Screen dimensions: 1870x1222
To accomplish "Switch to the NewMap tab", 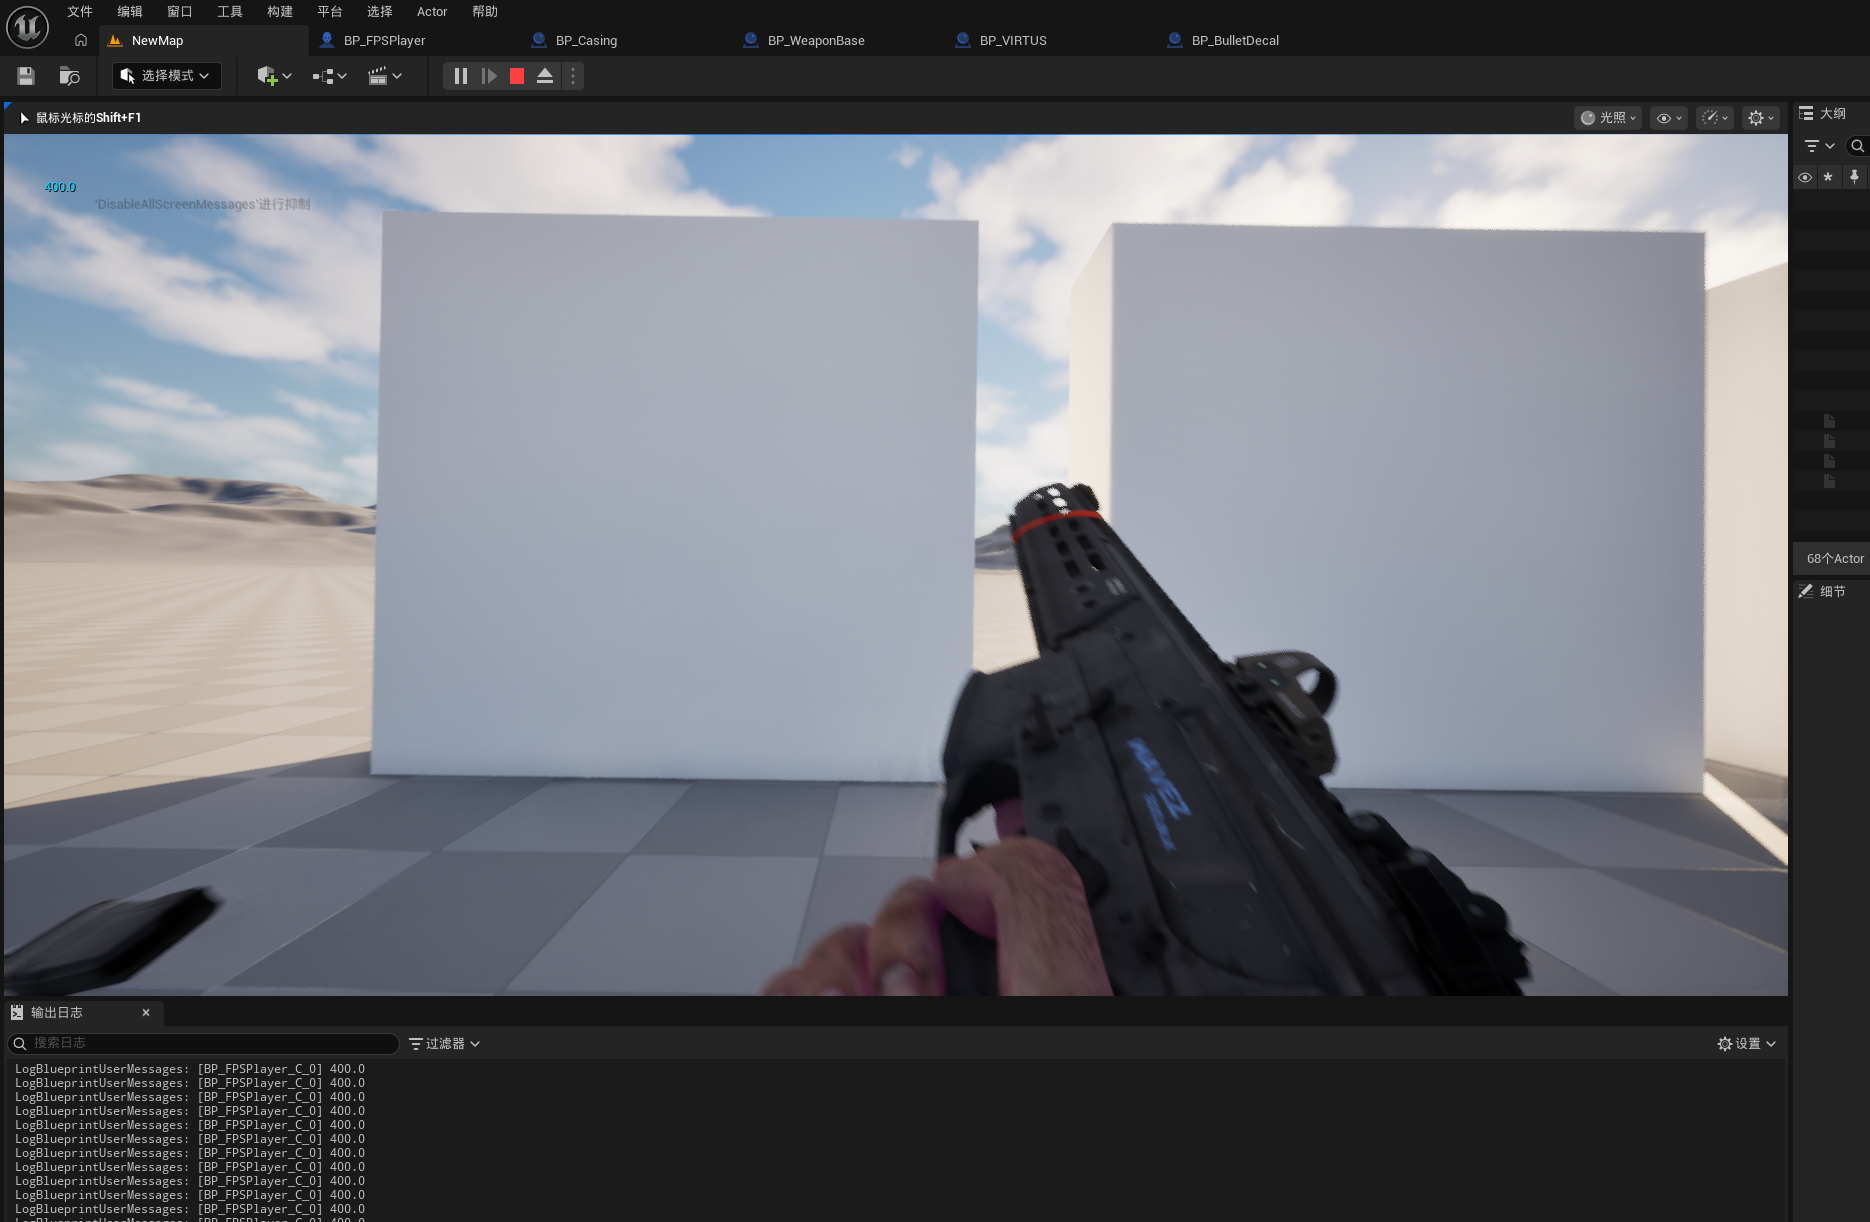I will [x=204, y=41].
